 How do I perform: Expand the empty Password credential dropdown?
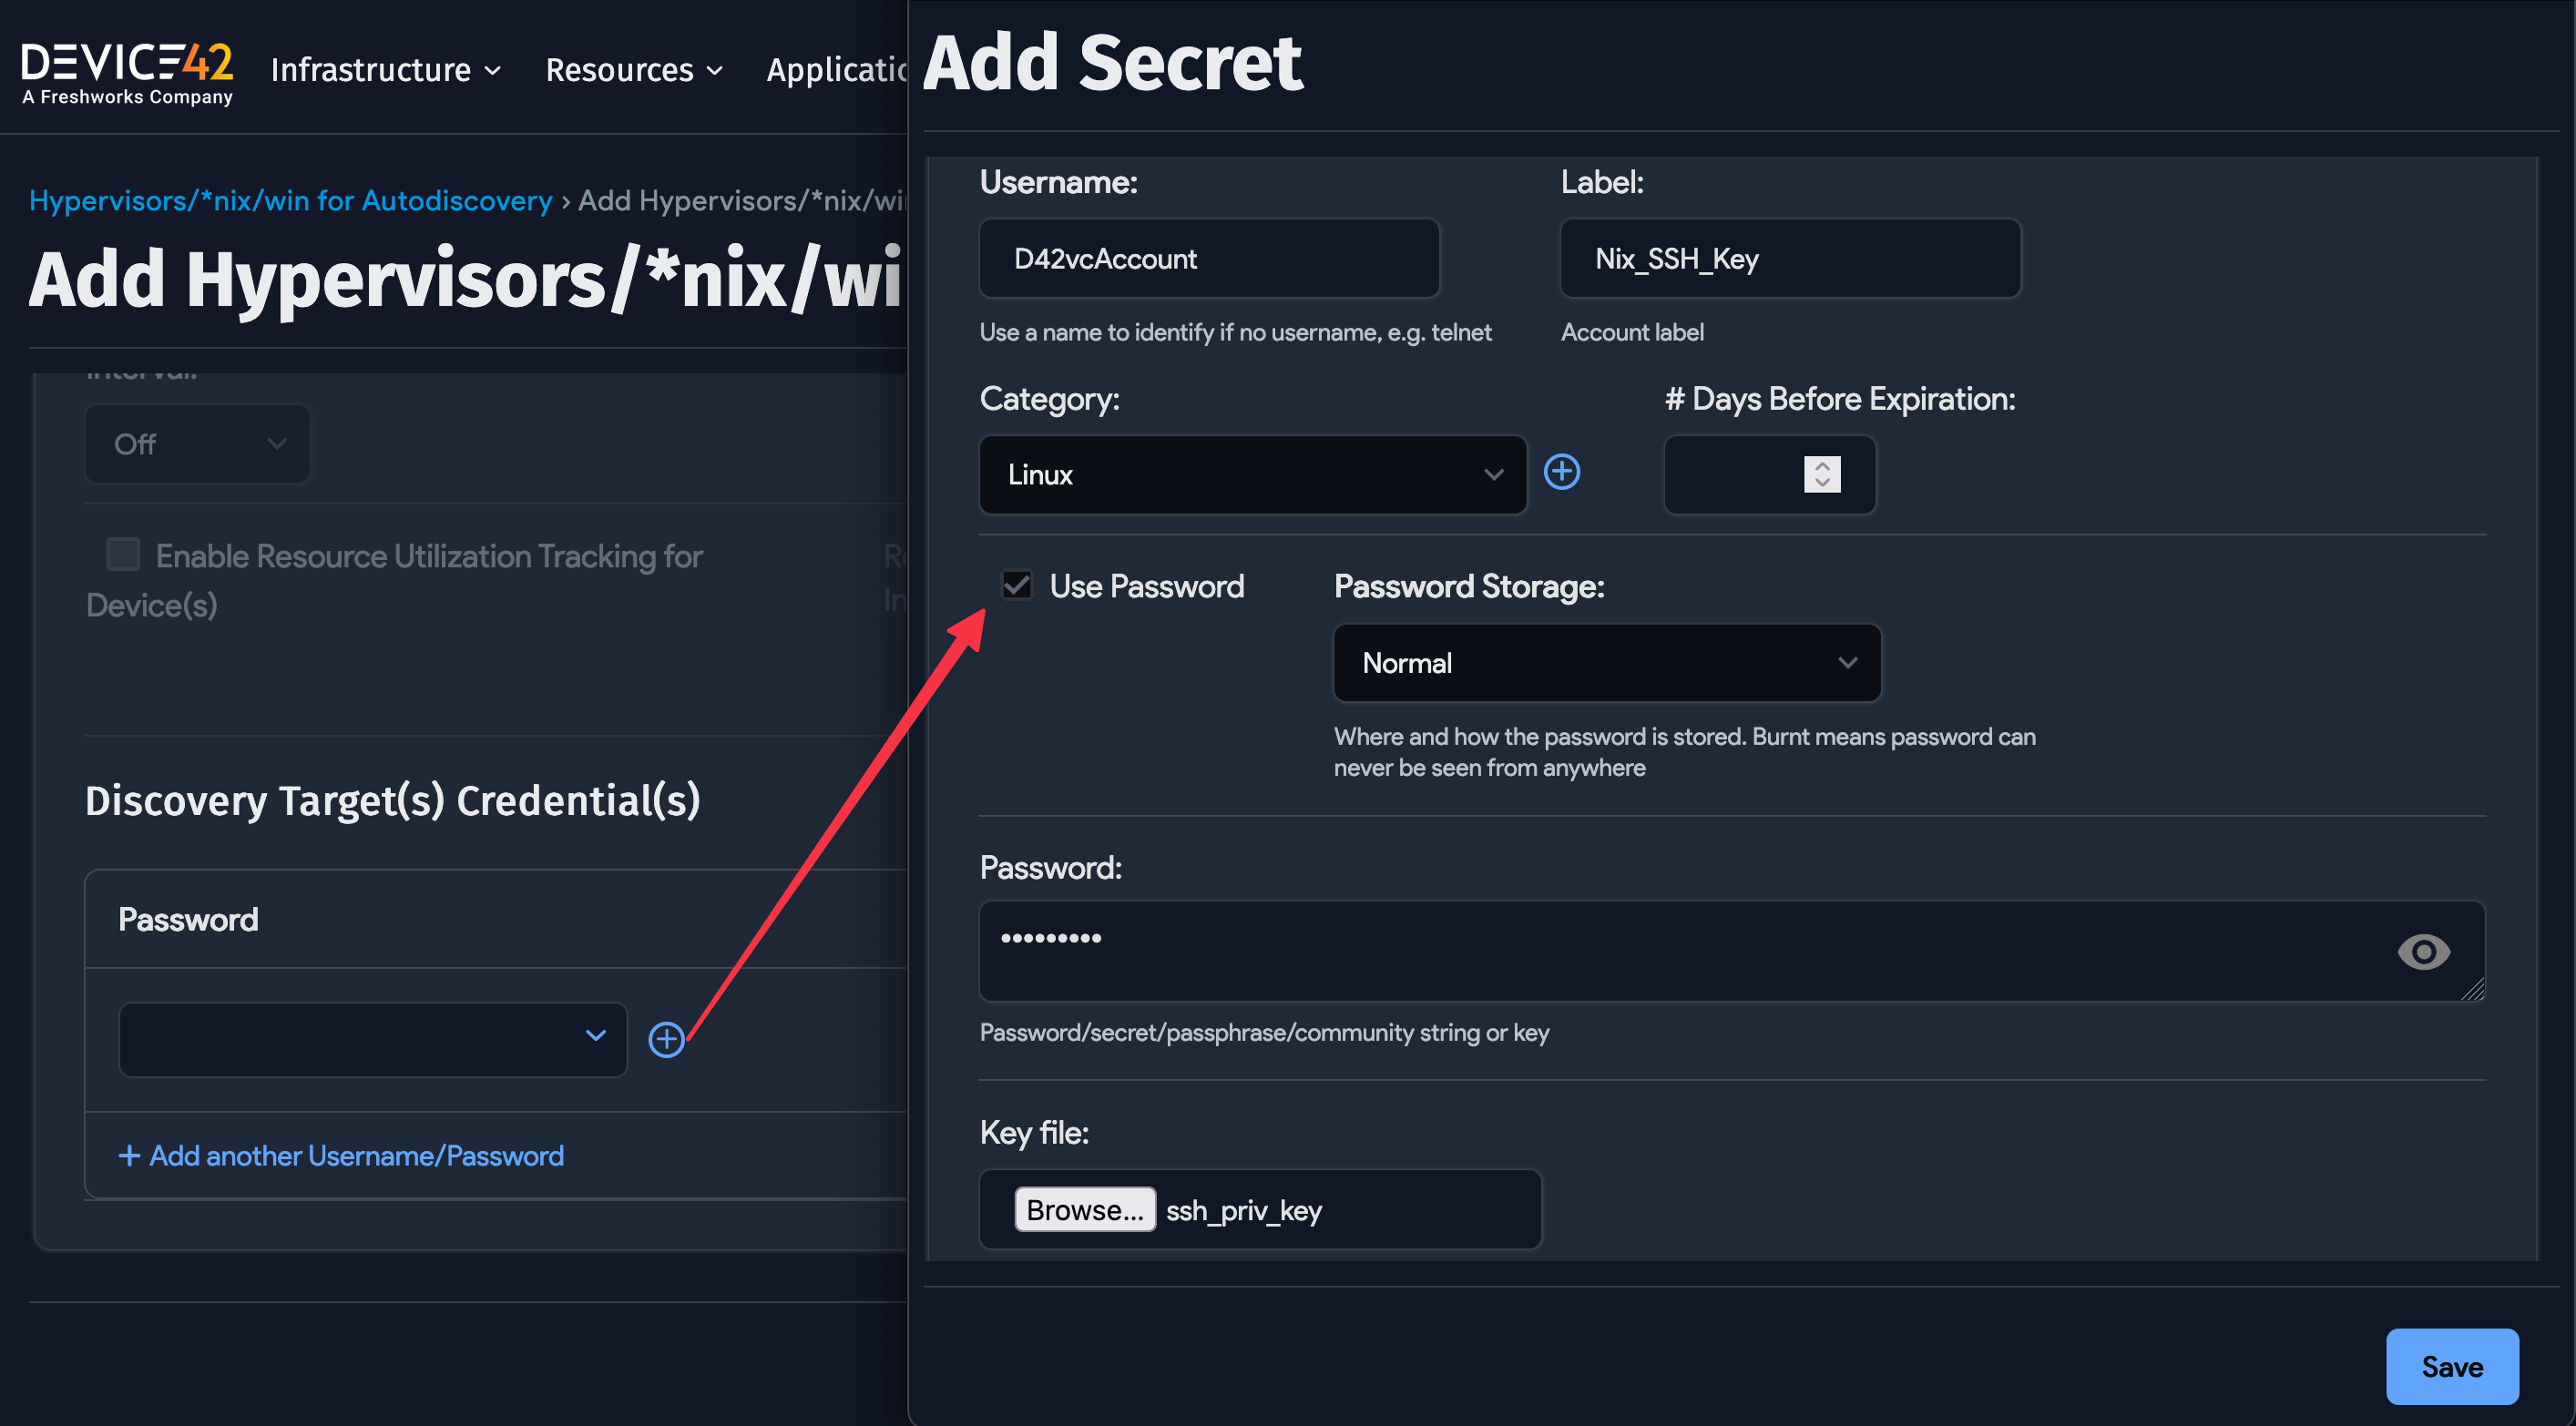(371, 1040)
